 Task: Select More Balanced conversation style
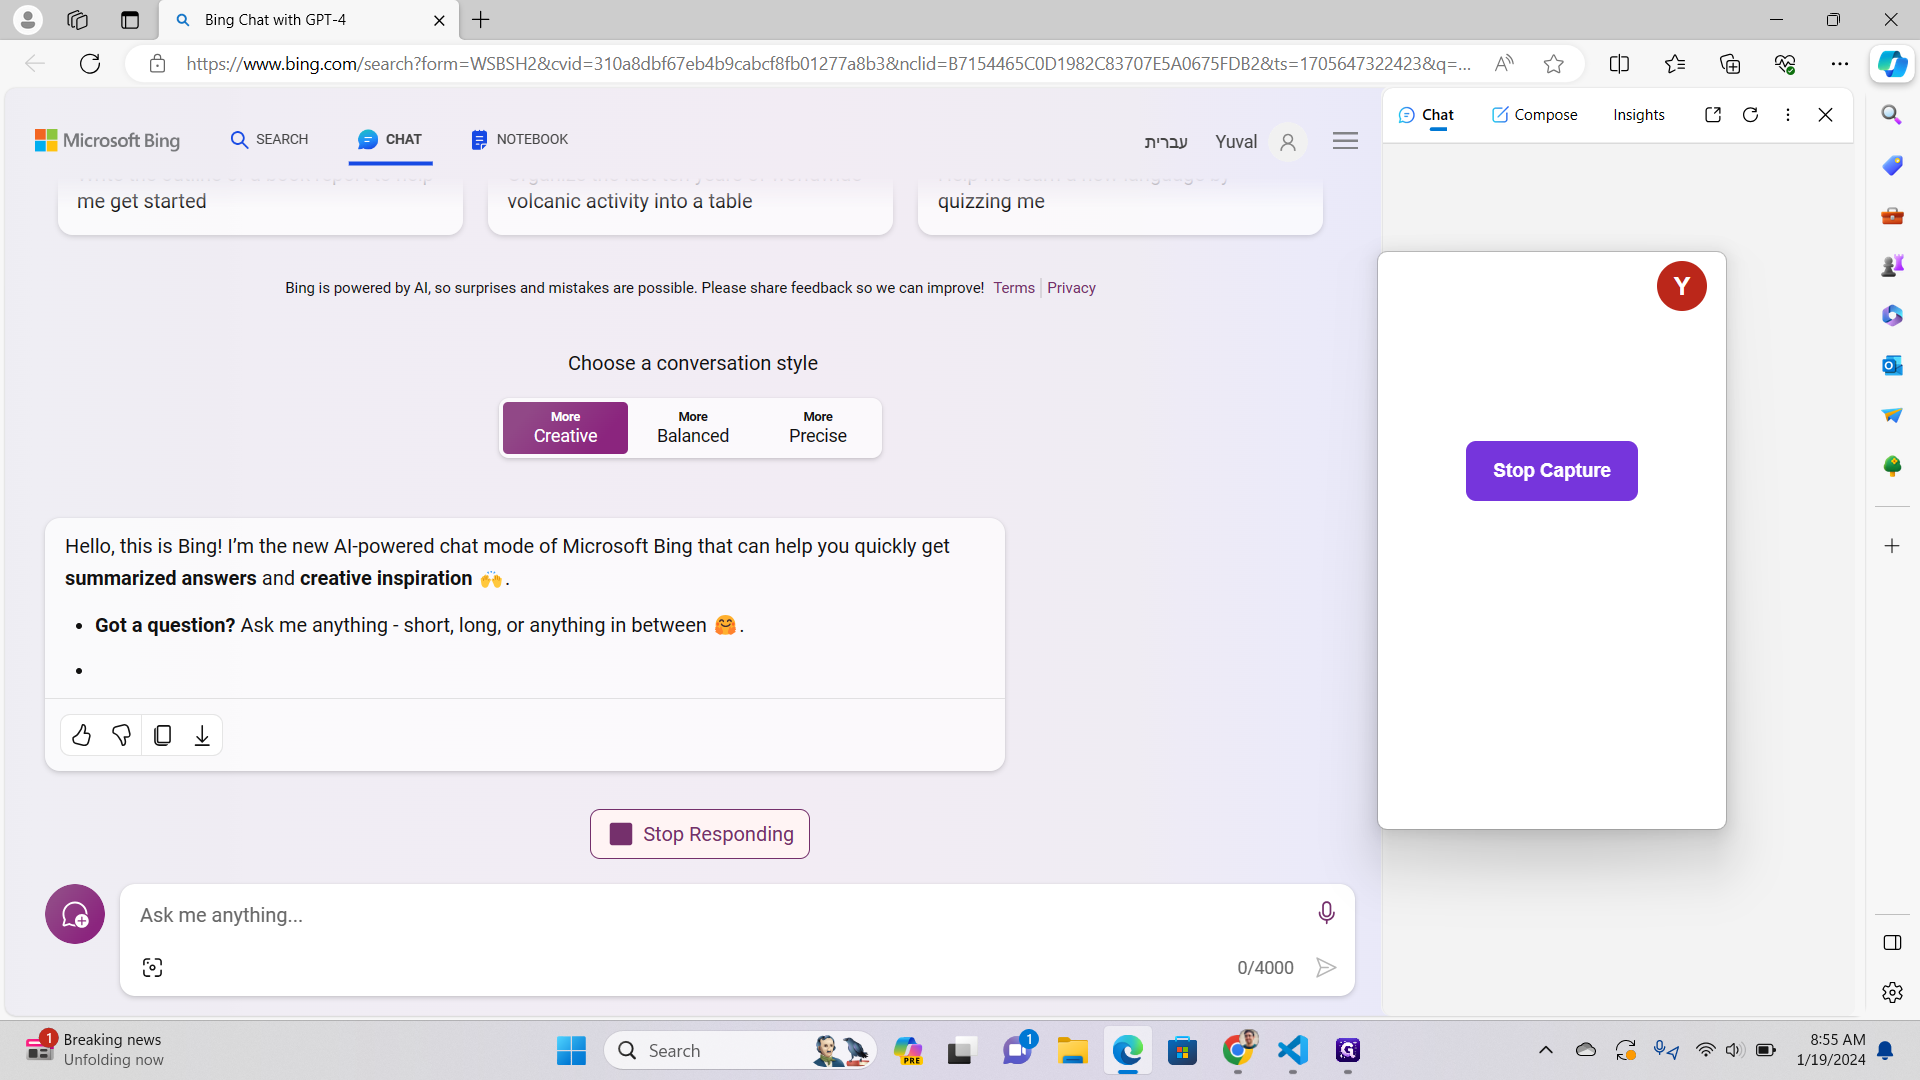point(693,428)
